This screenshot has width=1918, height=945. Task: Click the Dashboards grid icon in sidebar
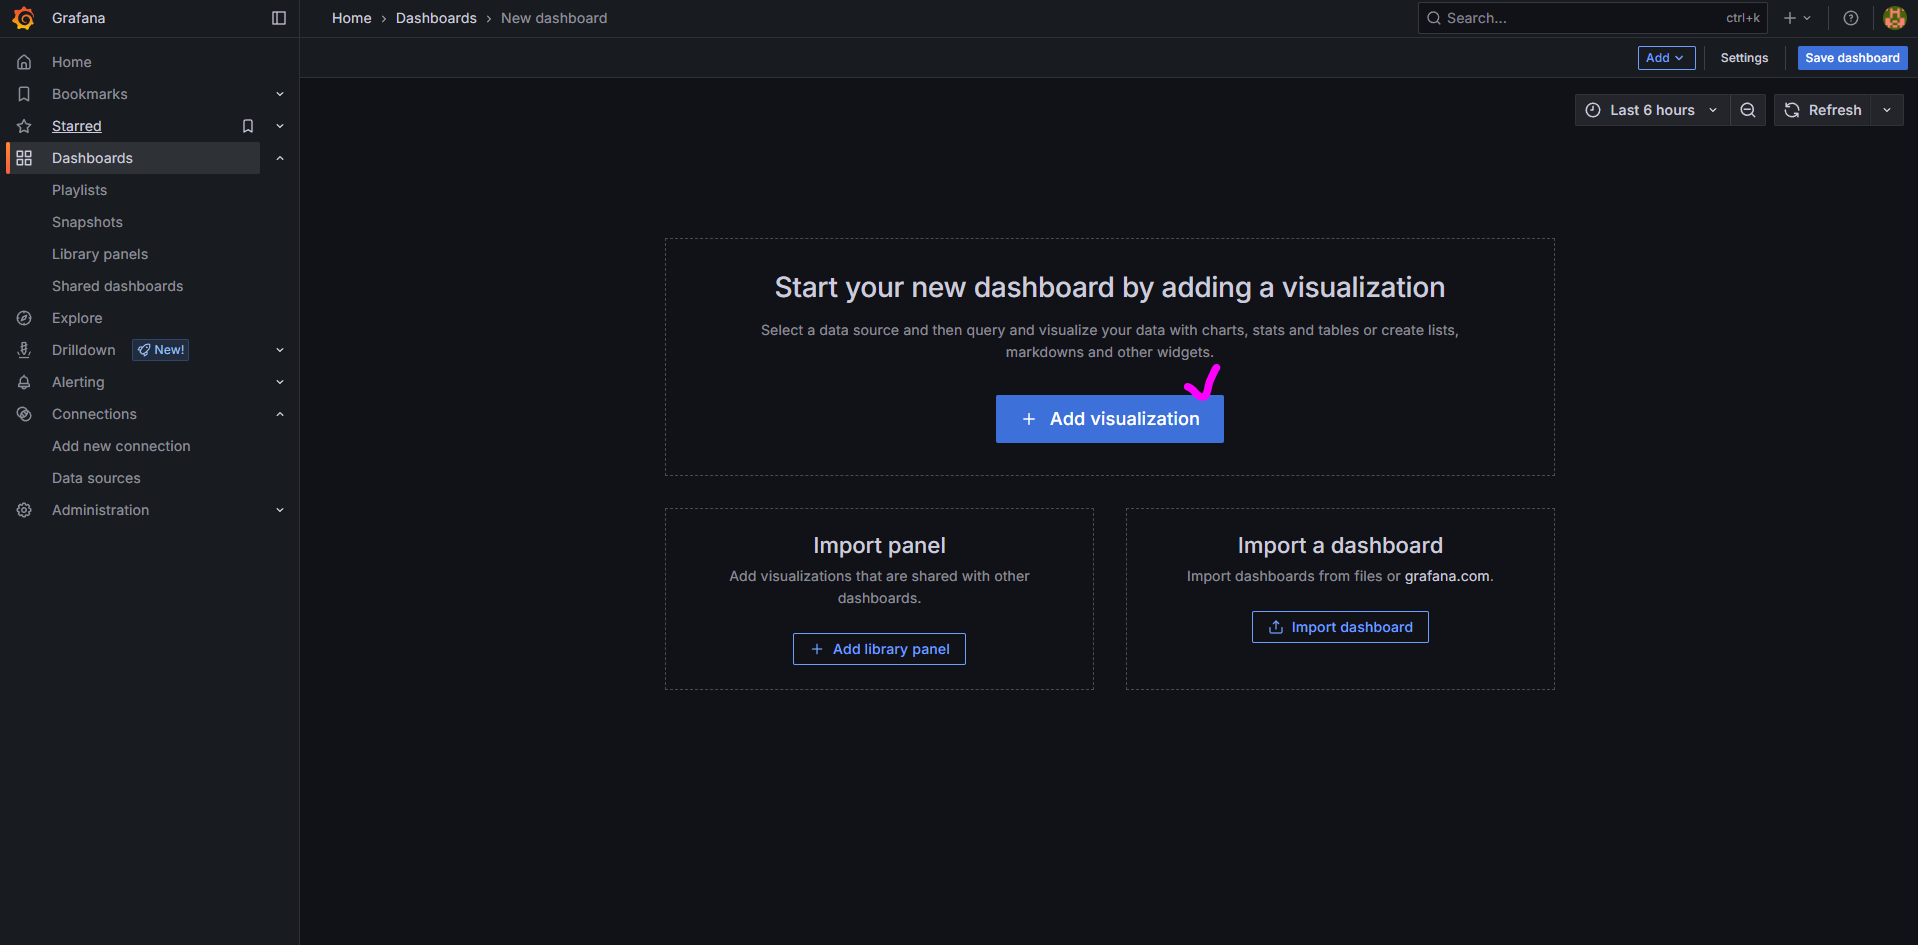(x=24, y=158)
